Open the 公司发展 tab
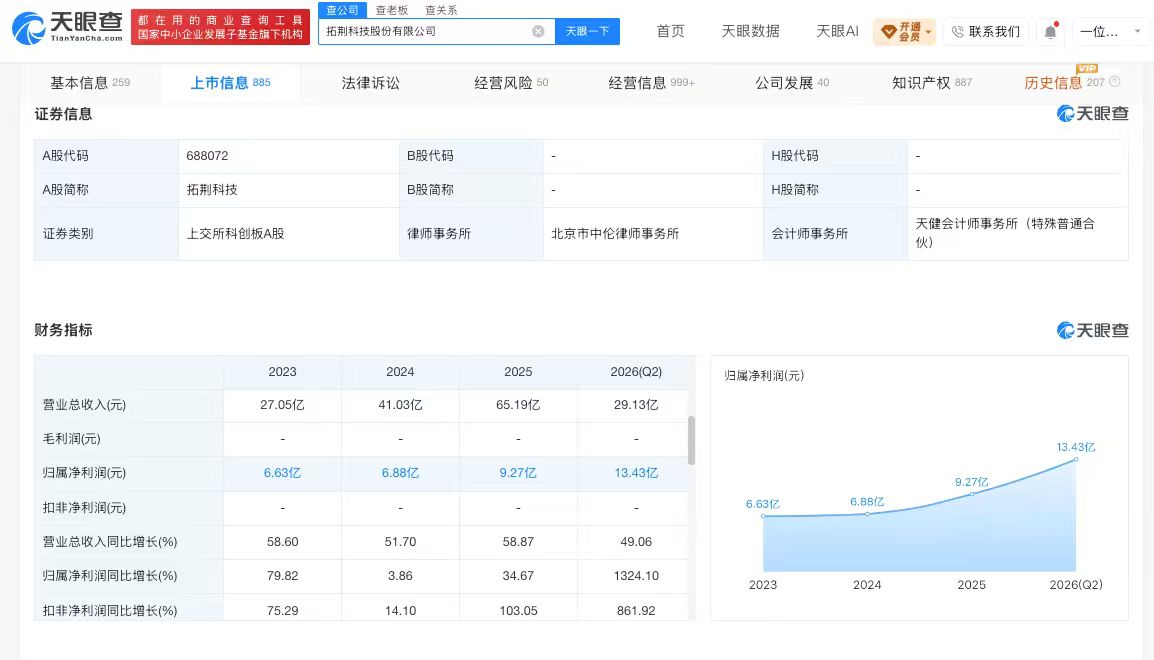Image resolution: width=1154 pixels, height=660 pixels. point(792,82)
